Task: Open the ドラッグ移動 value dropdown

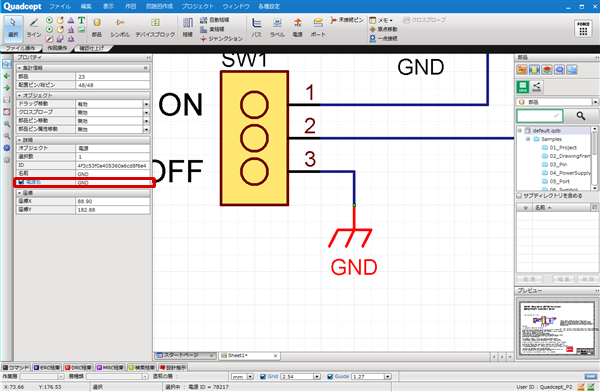Action: (x=146, y=104)
